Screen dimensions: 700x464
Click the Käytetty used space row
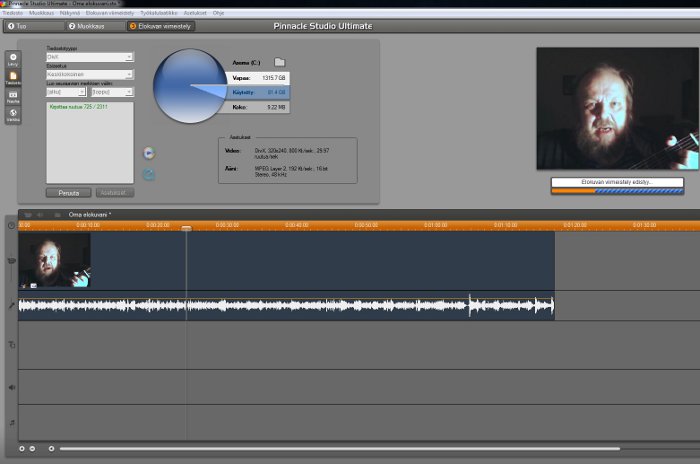[258, 92]
